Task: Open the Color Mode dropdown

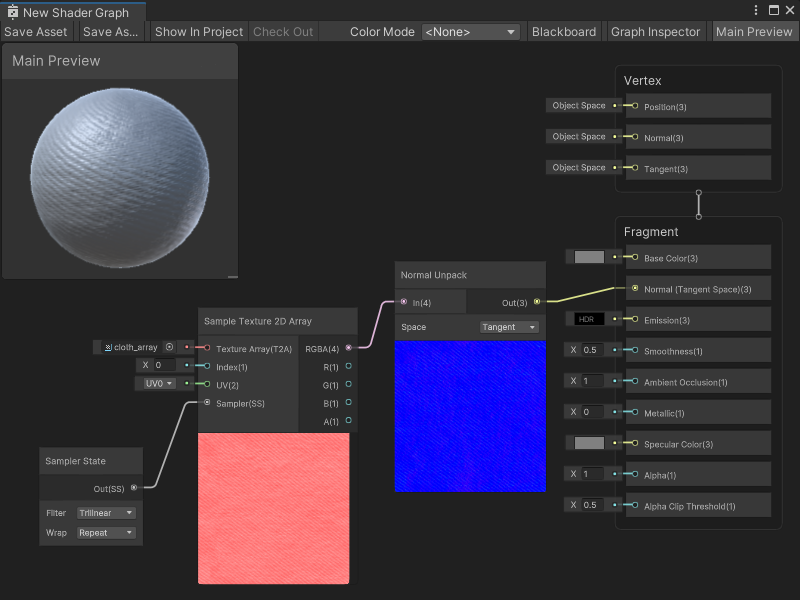Action: click(x=470, y=31)
